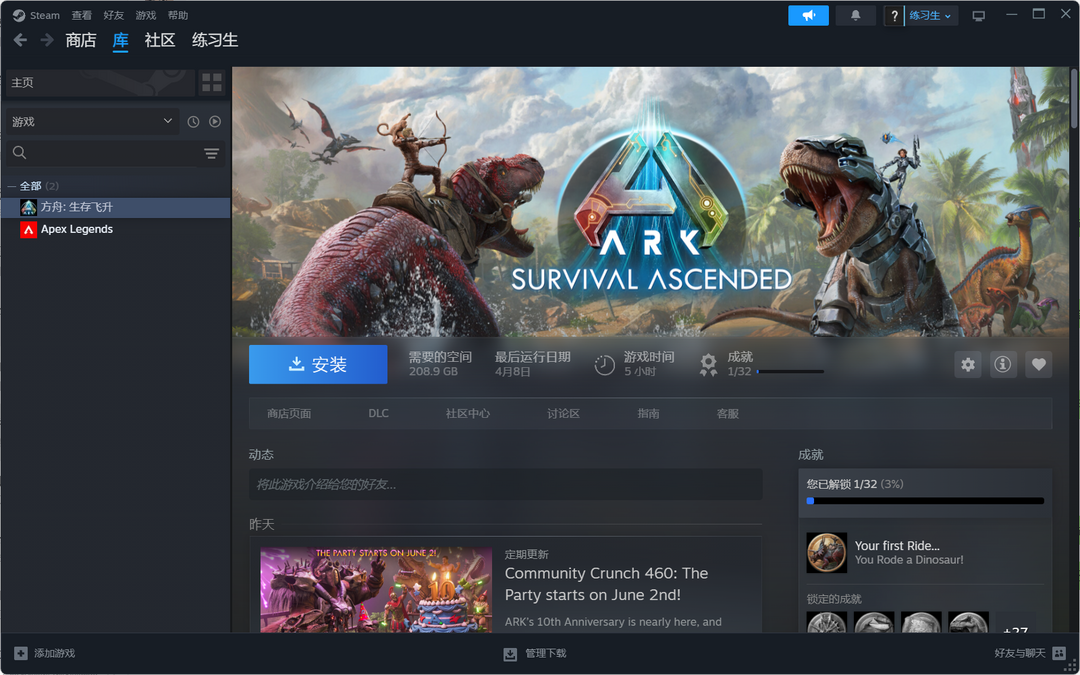Open the 游戏 category dropdown

click(x=92, y=121)
